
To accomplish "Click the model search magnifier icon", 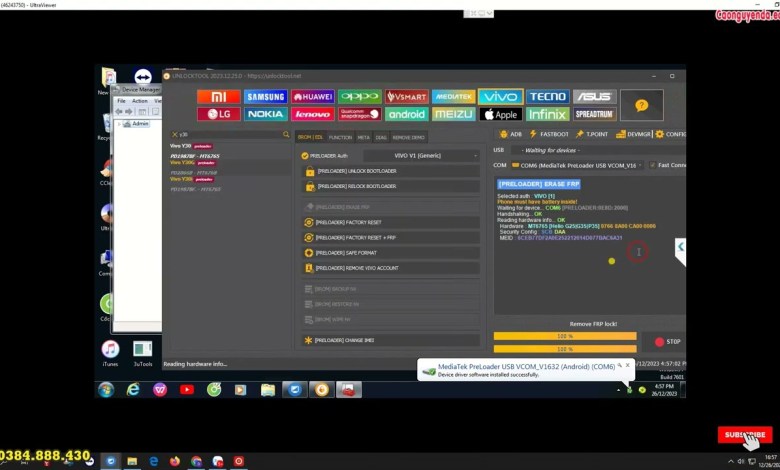I will pyautogui.click(x=286, y=134).
